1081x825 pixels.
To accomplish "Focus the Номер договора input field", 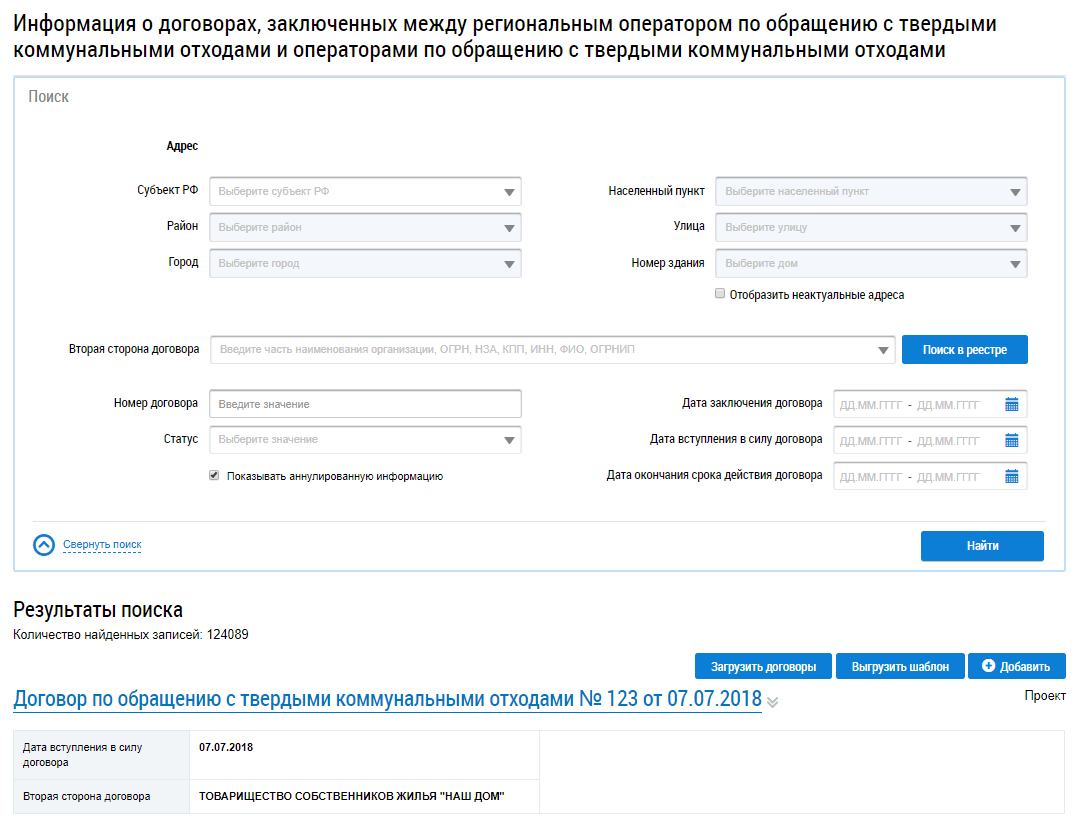I will 365,404.
